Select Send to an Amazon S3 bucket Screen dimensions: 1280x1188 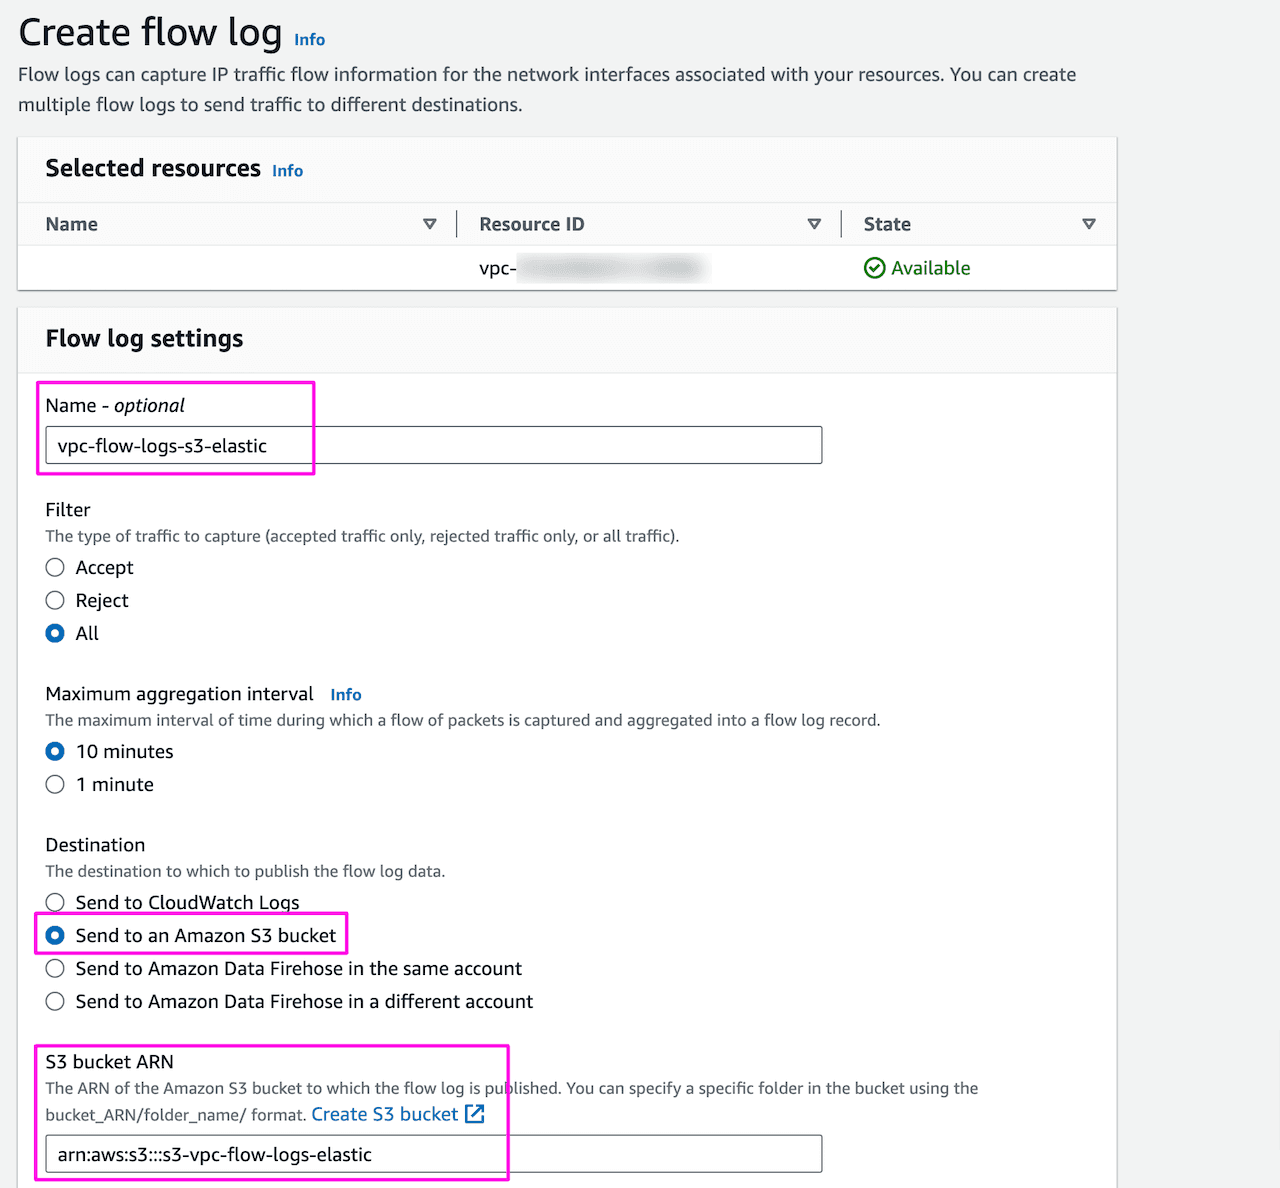[x=55, y=935]
